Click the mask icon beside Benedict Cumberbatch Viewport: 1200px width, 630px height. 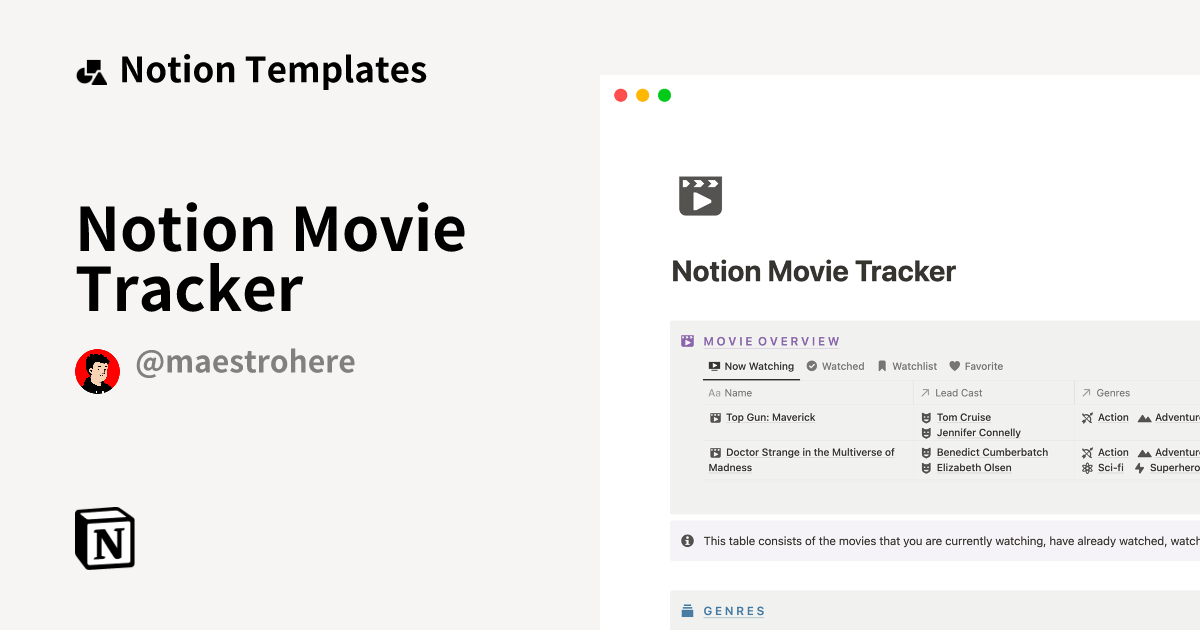[x=926, y=452]
